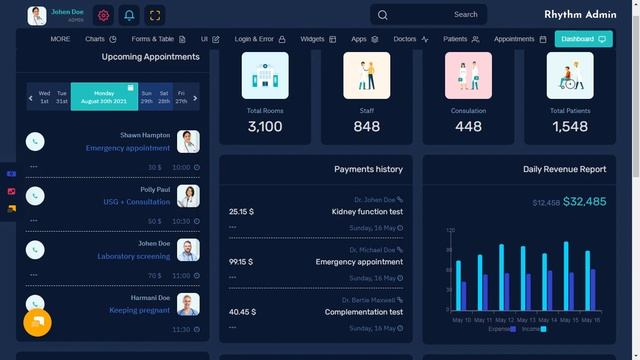This screenshot has width=640, height=360.
Task: Click Dr. Bertie Maxwell link in payments
Action: 372,300
